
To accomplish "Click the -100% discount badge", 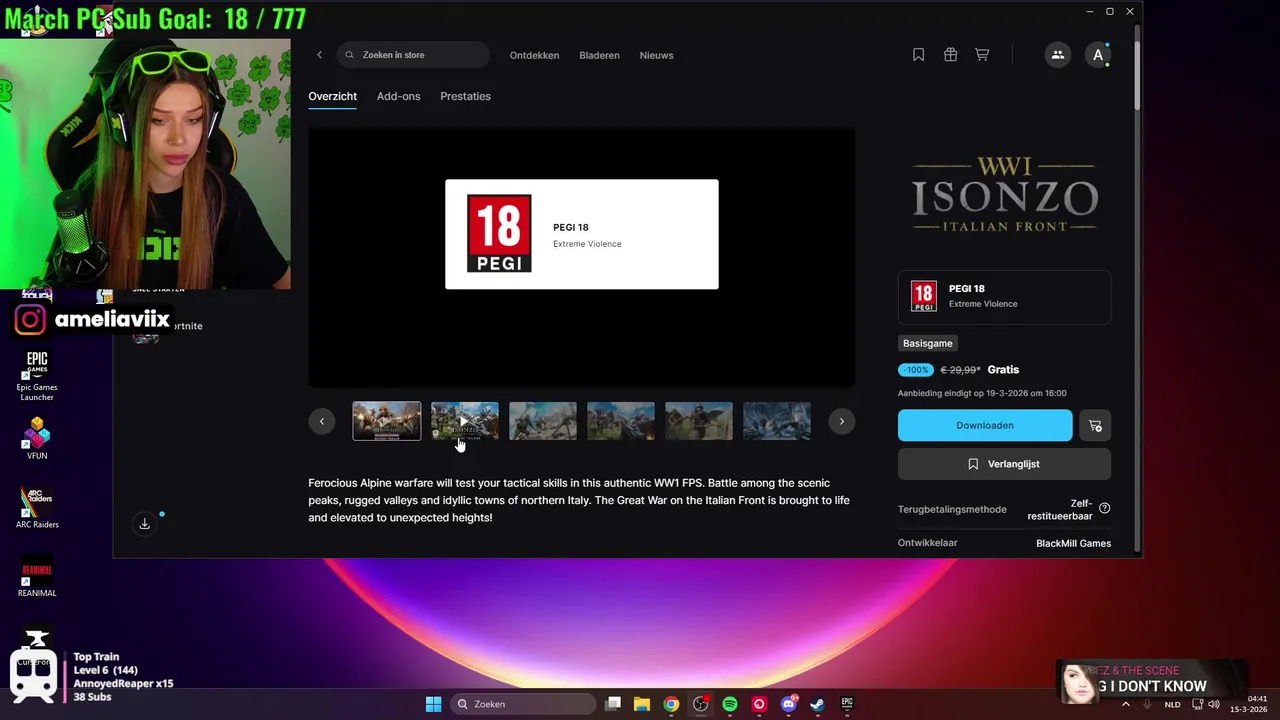I will (916, 370).
